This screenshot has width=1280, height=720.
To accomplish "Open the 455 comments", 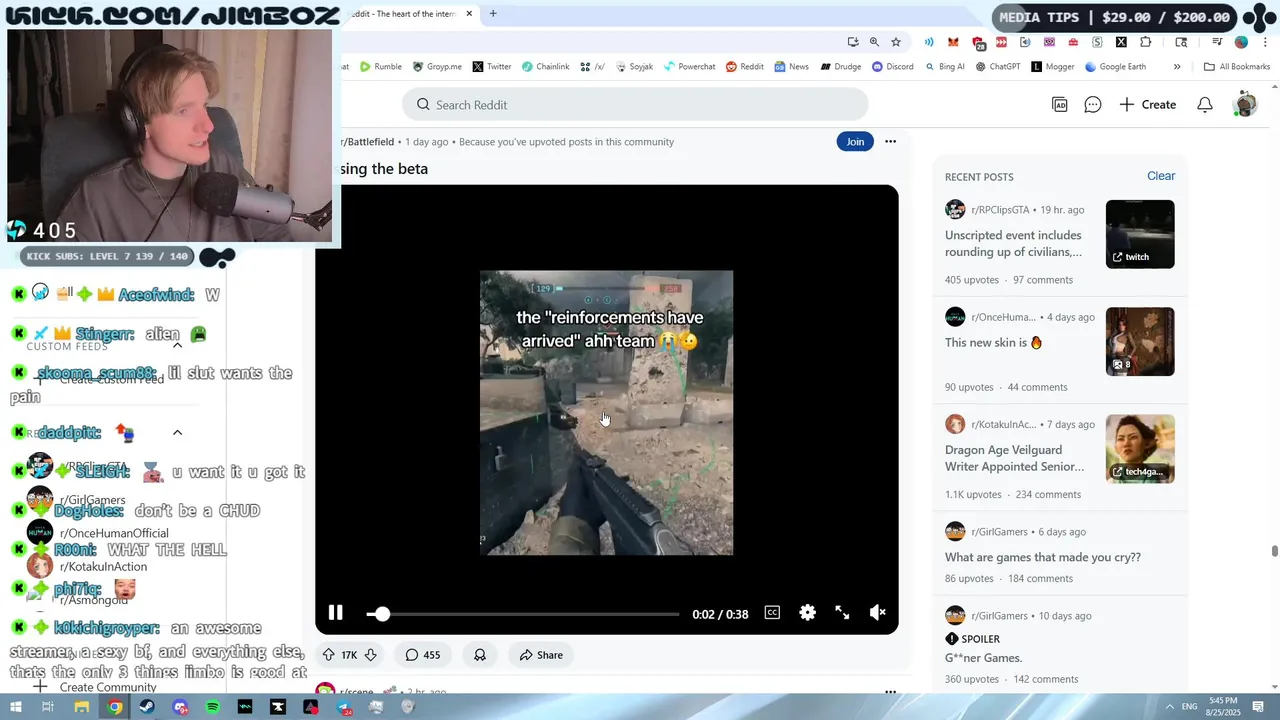I will click(422, 655).
